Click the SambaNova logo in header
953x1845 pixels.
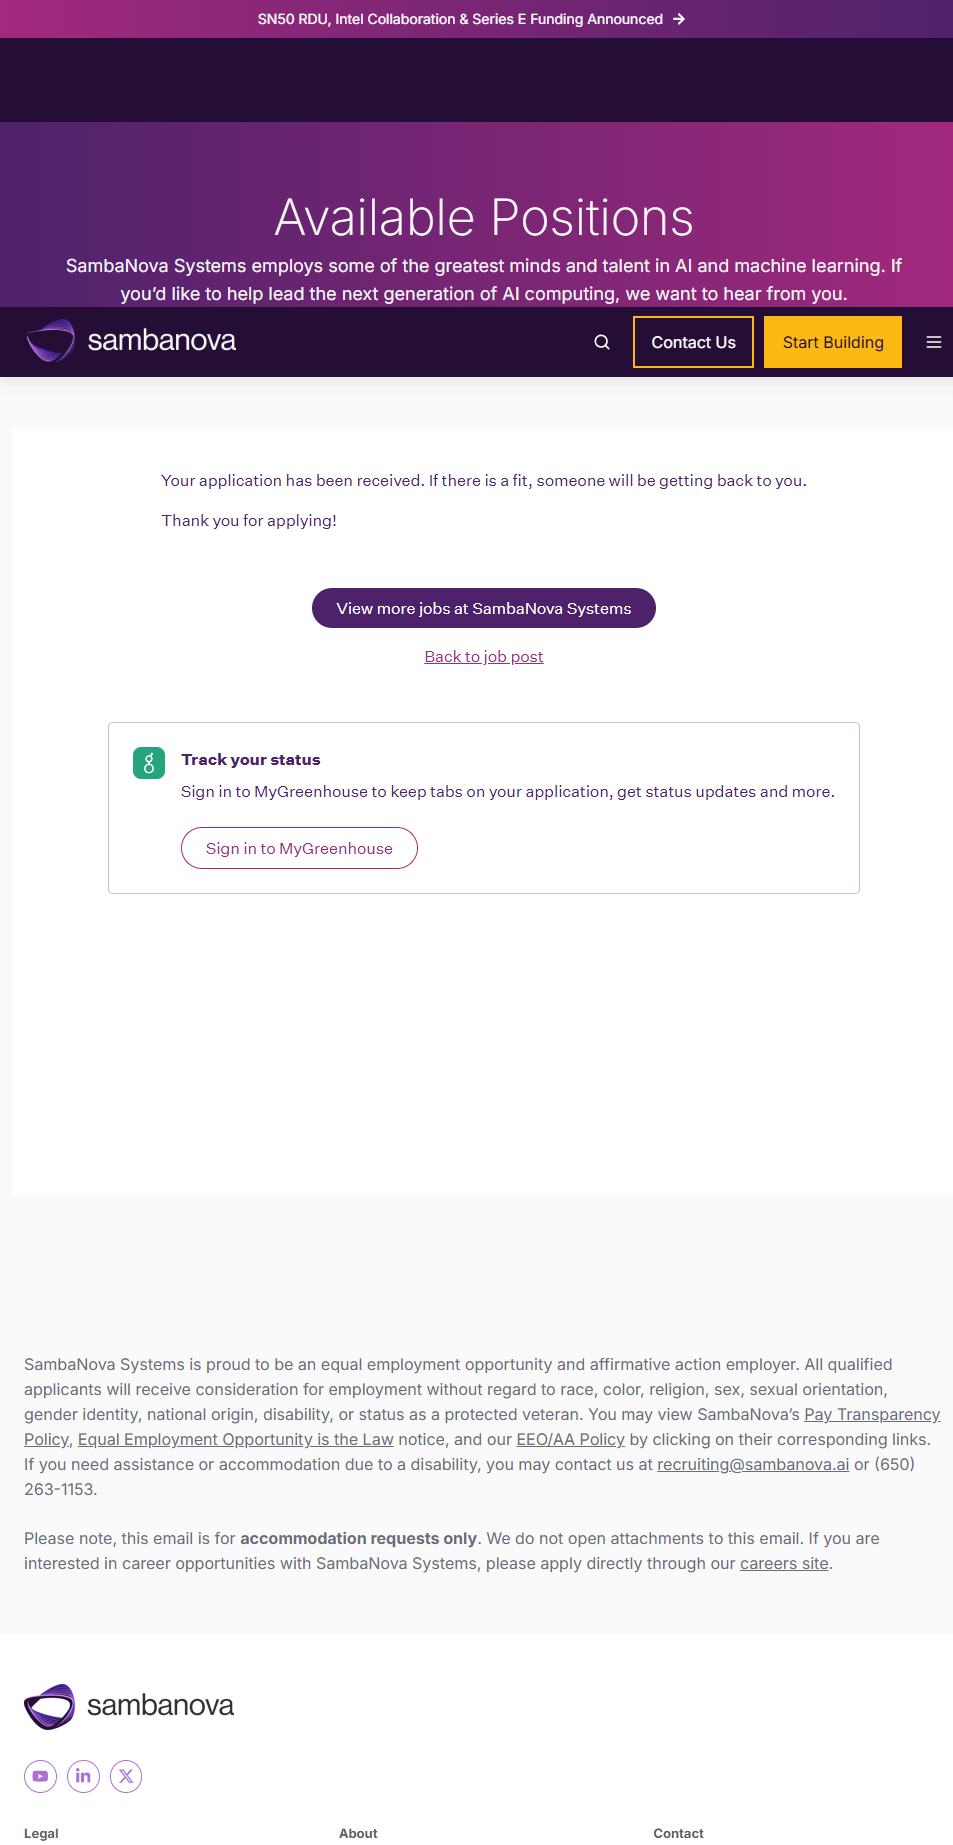point(131,341)
